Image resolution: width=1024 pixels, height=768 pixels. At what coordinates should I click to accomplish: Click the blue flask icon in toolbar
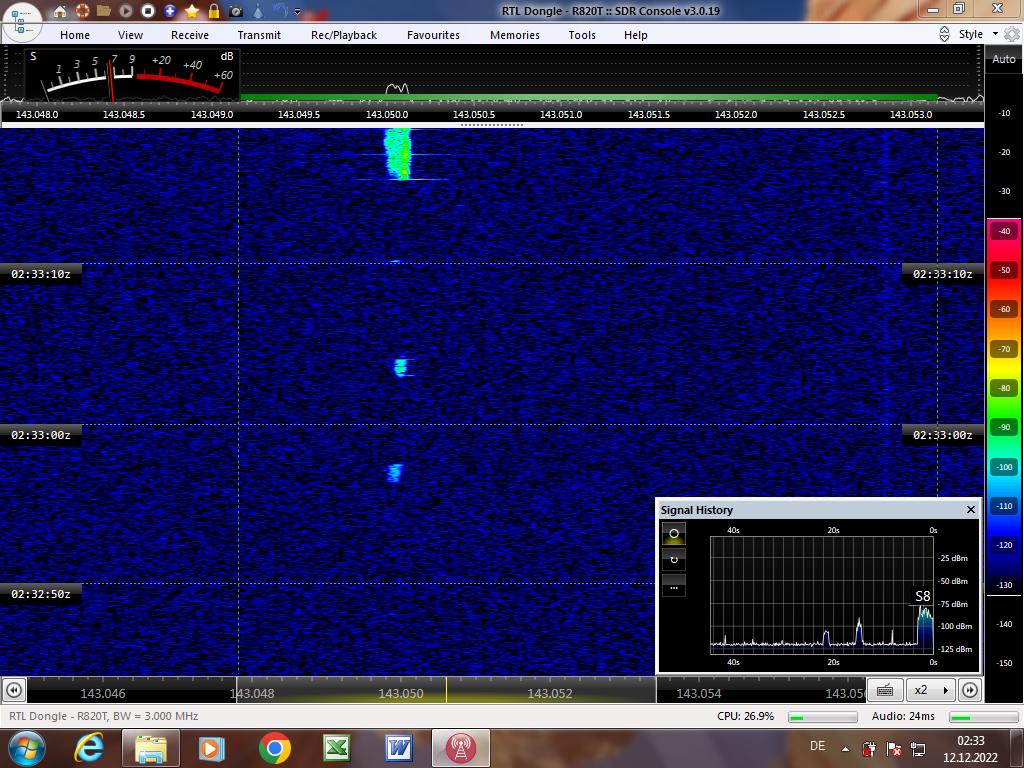coord(258,11)
